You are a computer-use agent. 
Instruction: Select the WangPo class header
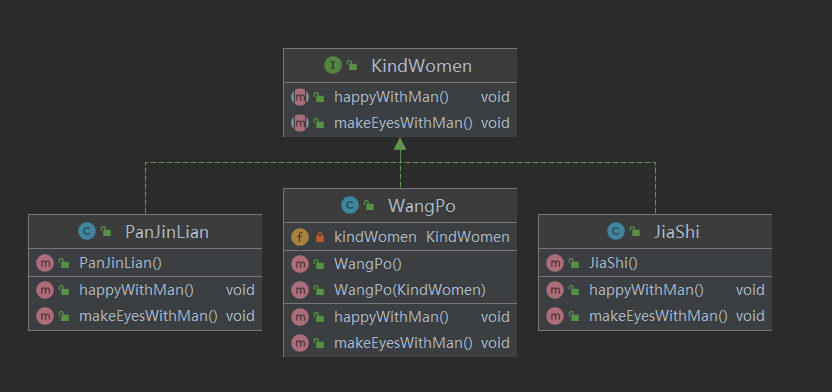click(400, 205)
